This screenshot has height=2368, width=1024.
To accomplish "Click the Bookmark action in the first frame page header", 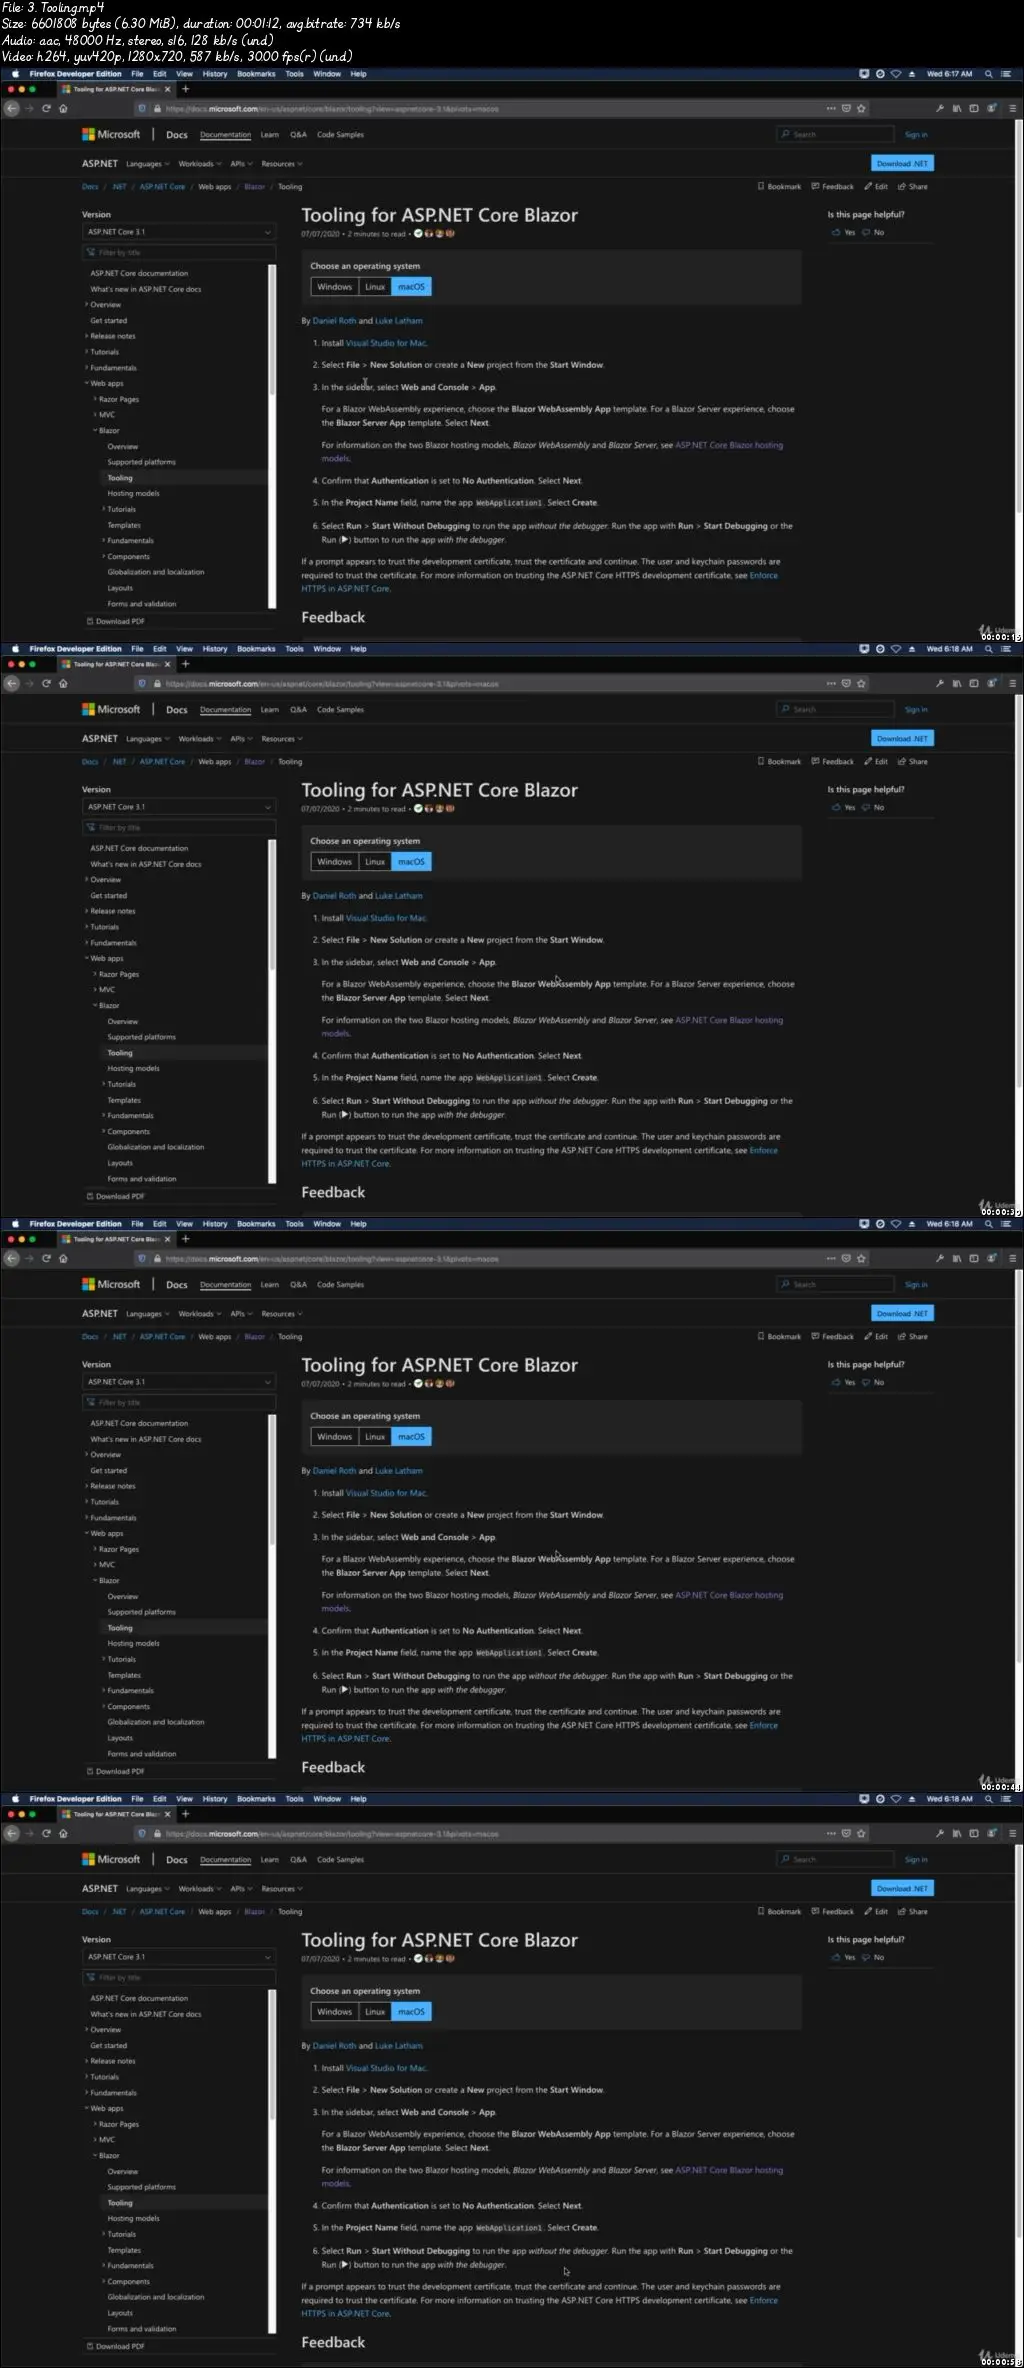I will (779, 186).
